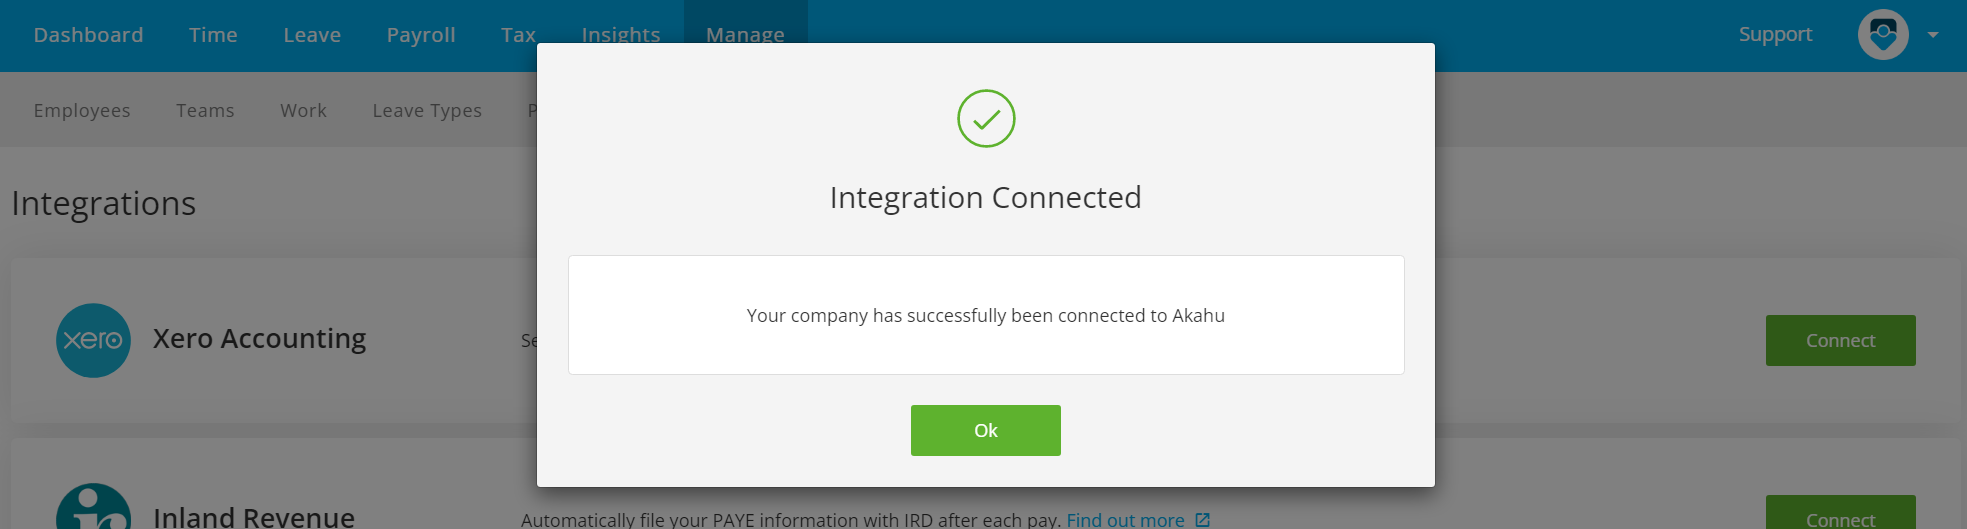This screenshot has height=529, width=1967.
Task: Click the external link icon beside Find out more
Action: click(x=1202, y=520)
